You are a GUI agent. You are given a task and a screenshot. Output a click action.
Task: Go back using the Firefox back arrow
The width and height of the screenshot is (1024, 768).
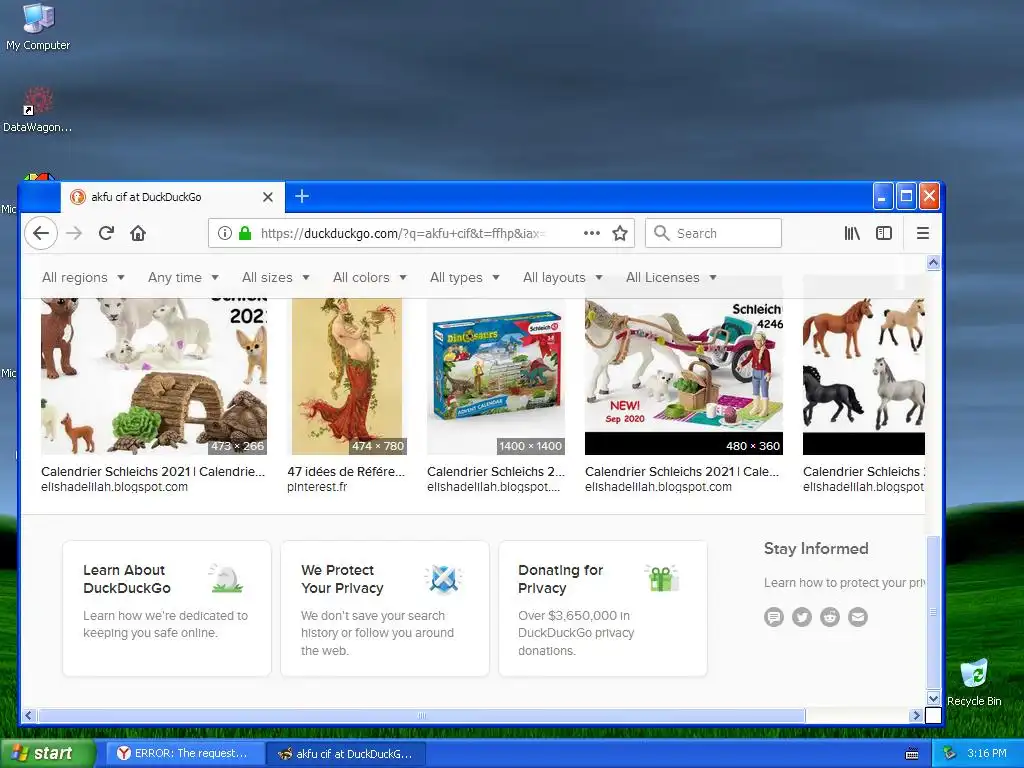[x=41, y=233]
